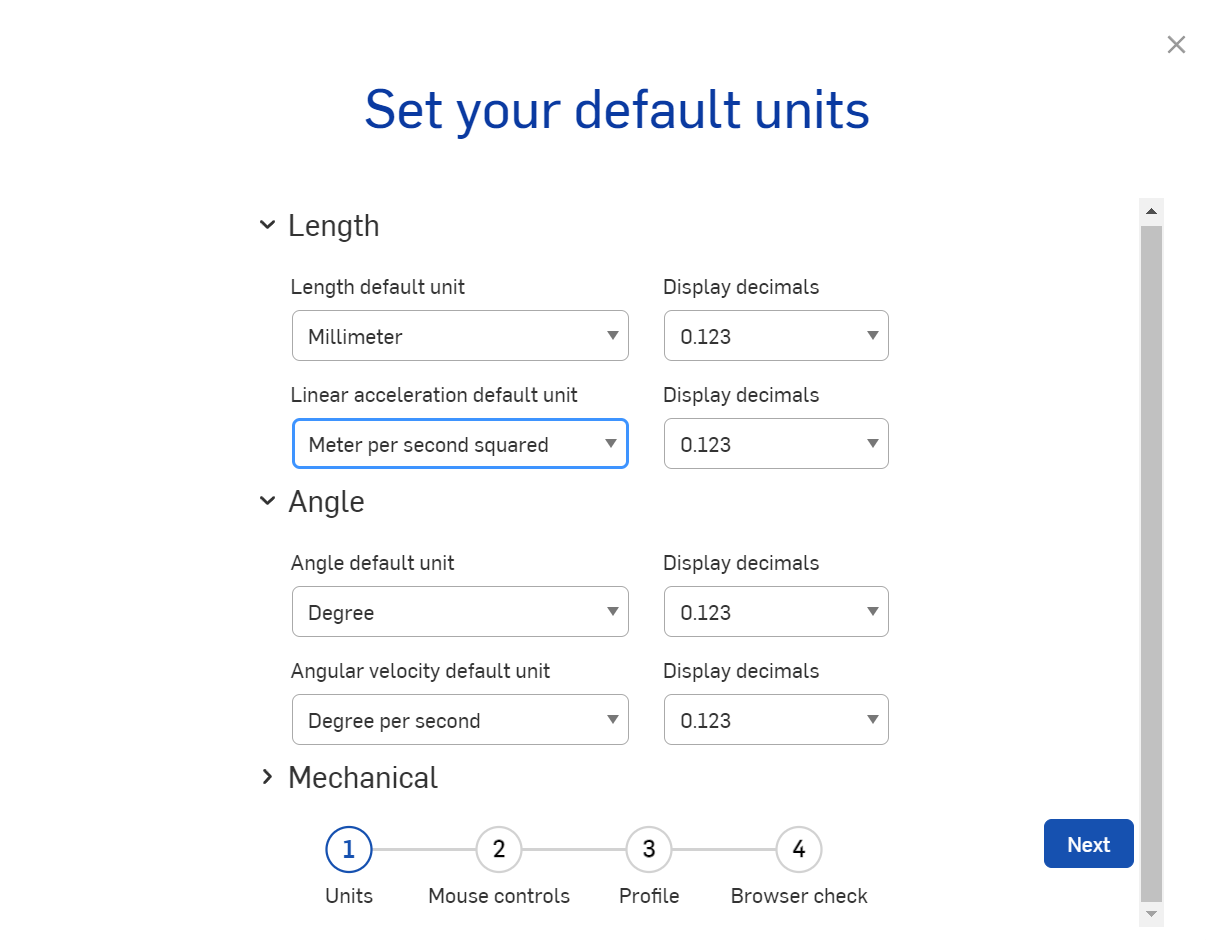Open Angular velocity default unit dropdown
The height and width of the screenshot is (940, 1206).
[x=460, y=720]
